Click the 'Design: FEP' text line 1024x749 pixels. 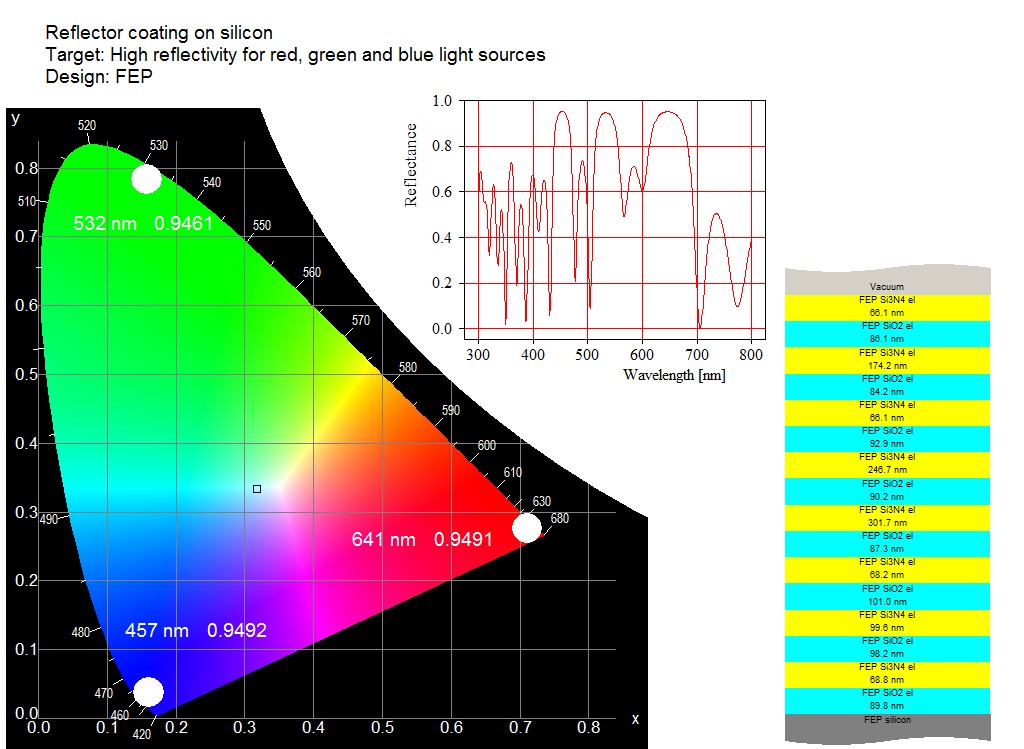(x=99, y=76)
